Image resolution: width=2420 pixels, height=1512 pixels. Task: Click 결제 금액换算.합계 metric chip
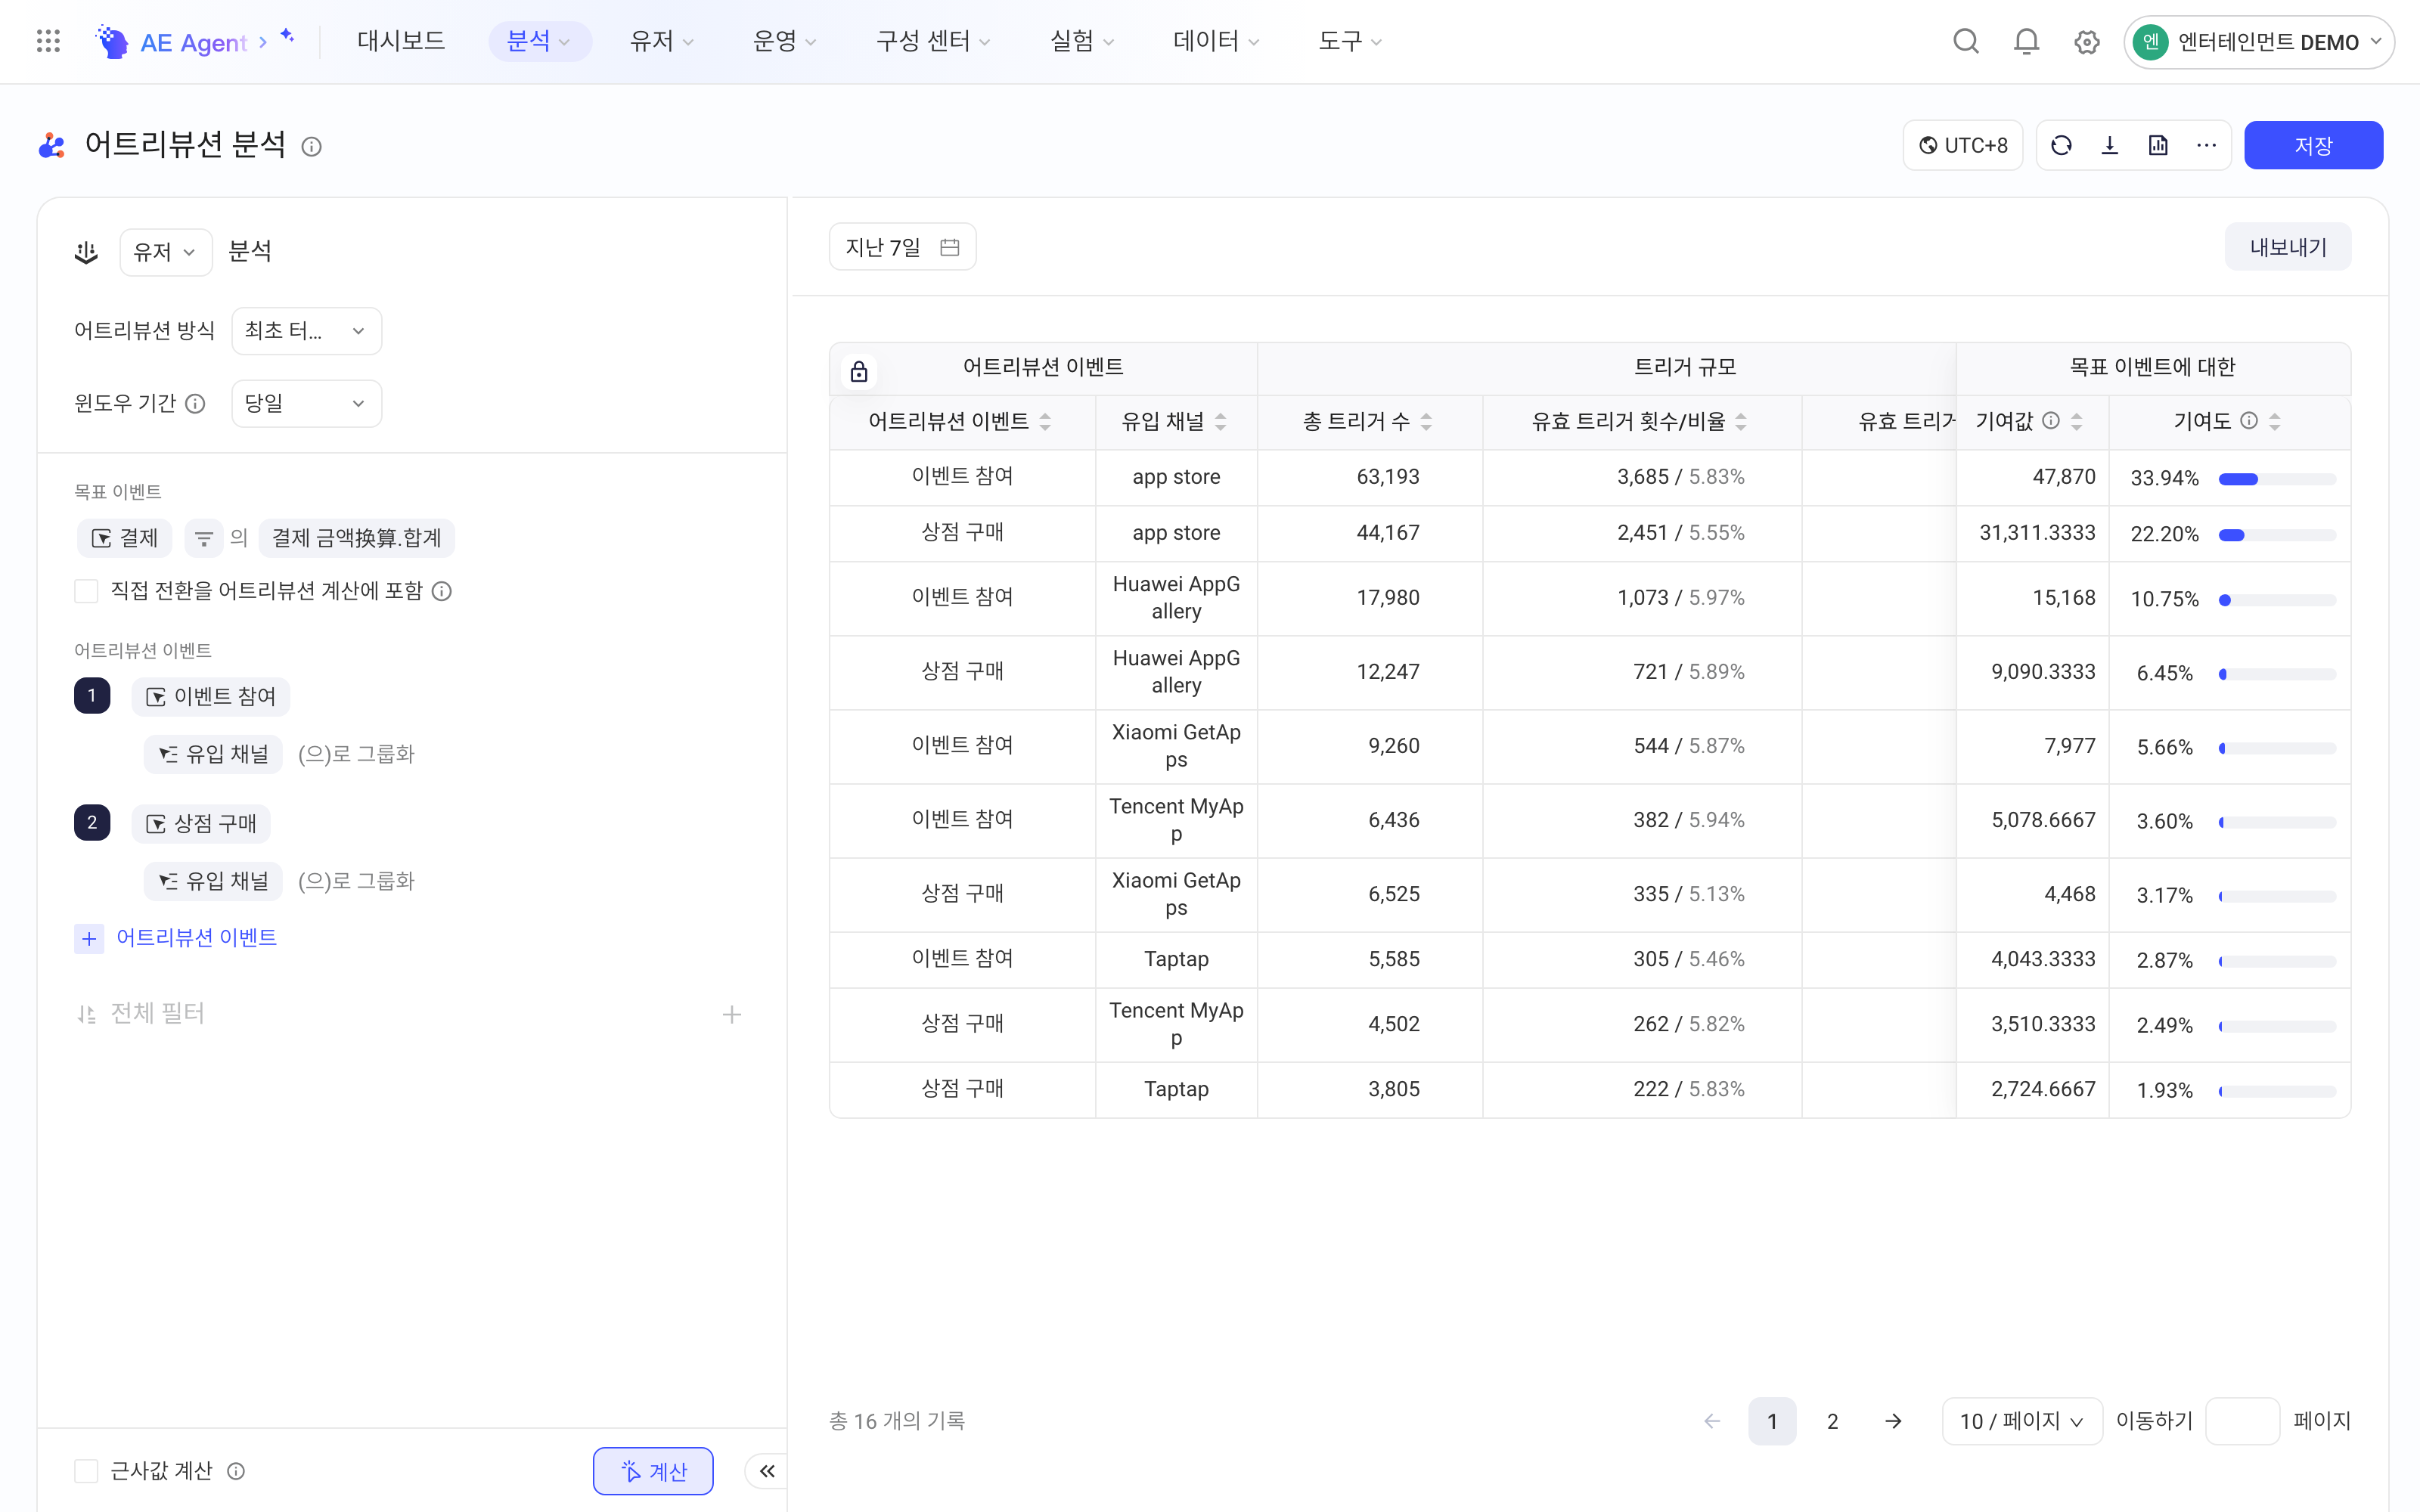click(357, 538)
